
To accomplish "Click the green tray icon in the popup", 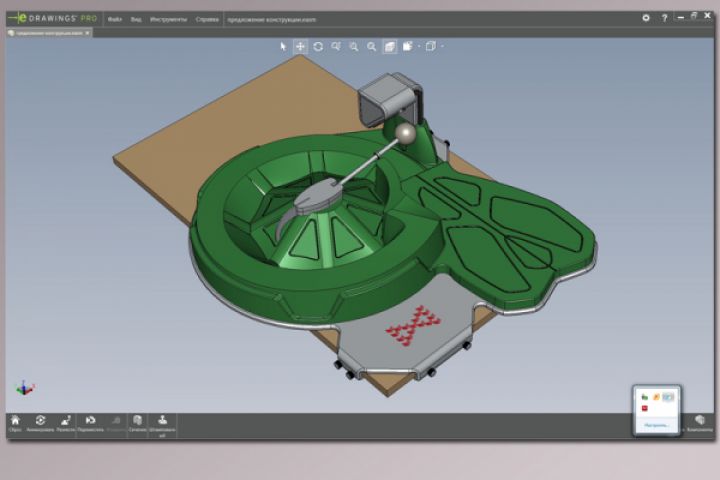I will click(645, 397).
